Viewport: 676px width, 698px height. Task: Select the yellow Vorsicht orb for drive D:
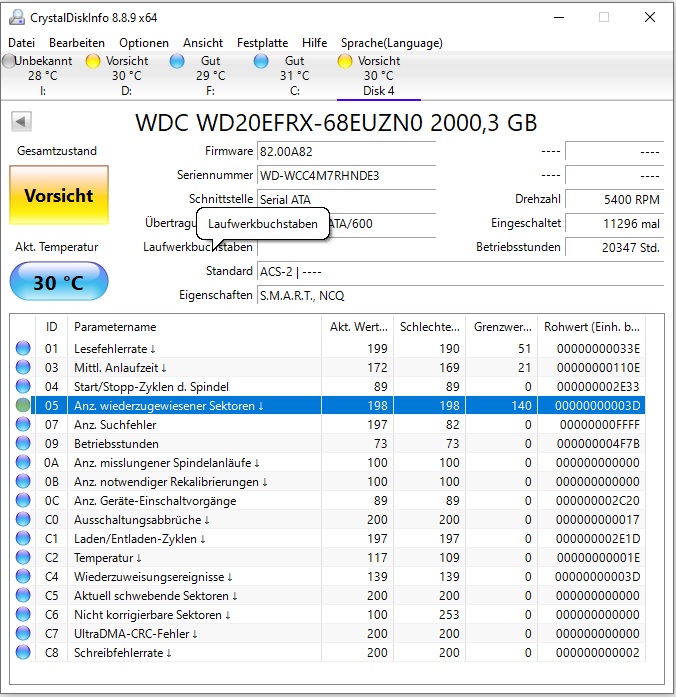93,61
